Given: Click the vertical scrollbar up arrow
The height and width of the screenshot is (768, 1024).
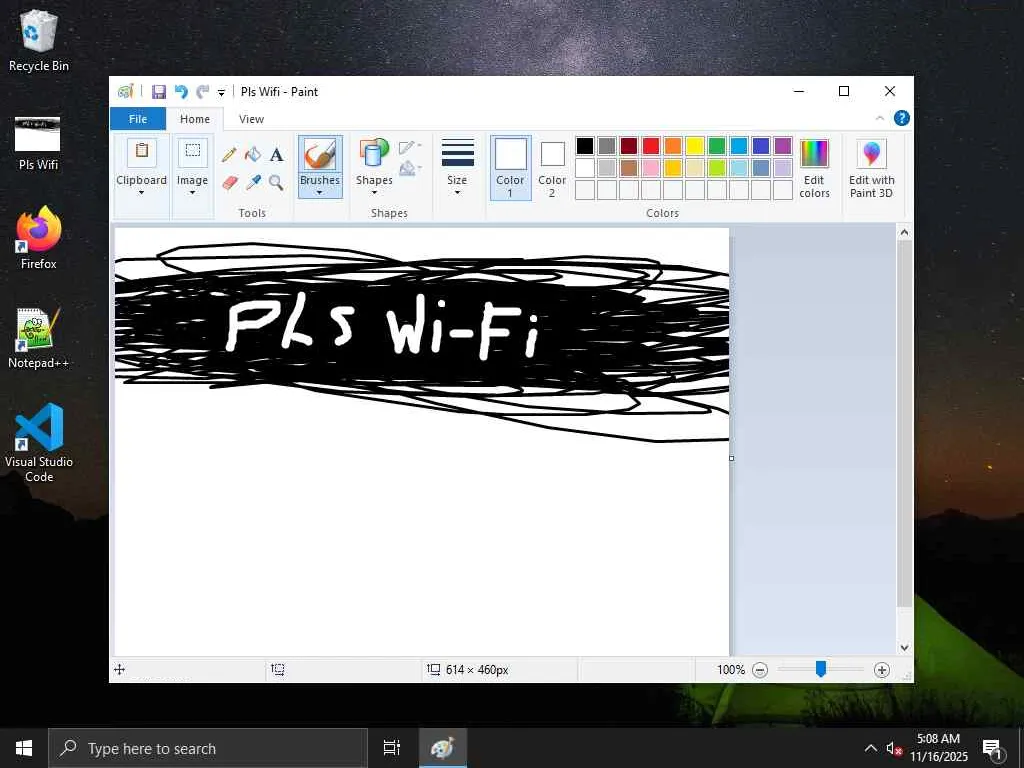Looking at the screenshot, I should (x=904, y=232).
